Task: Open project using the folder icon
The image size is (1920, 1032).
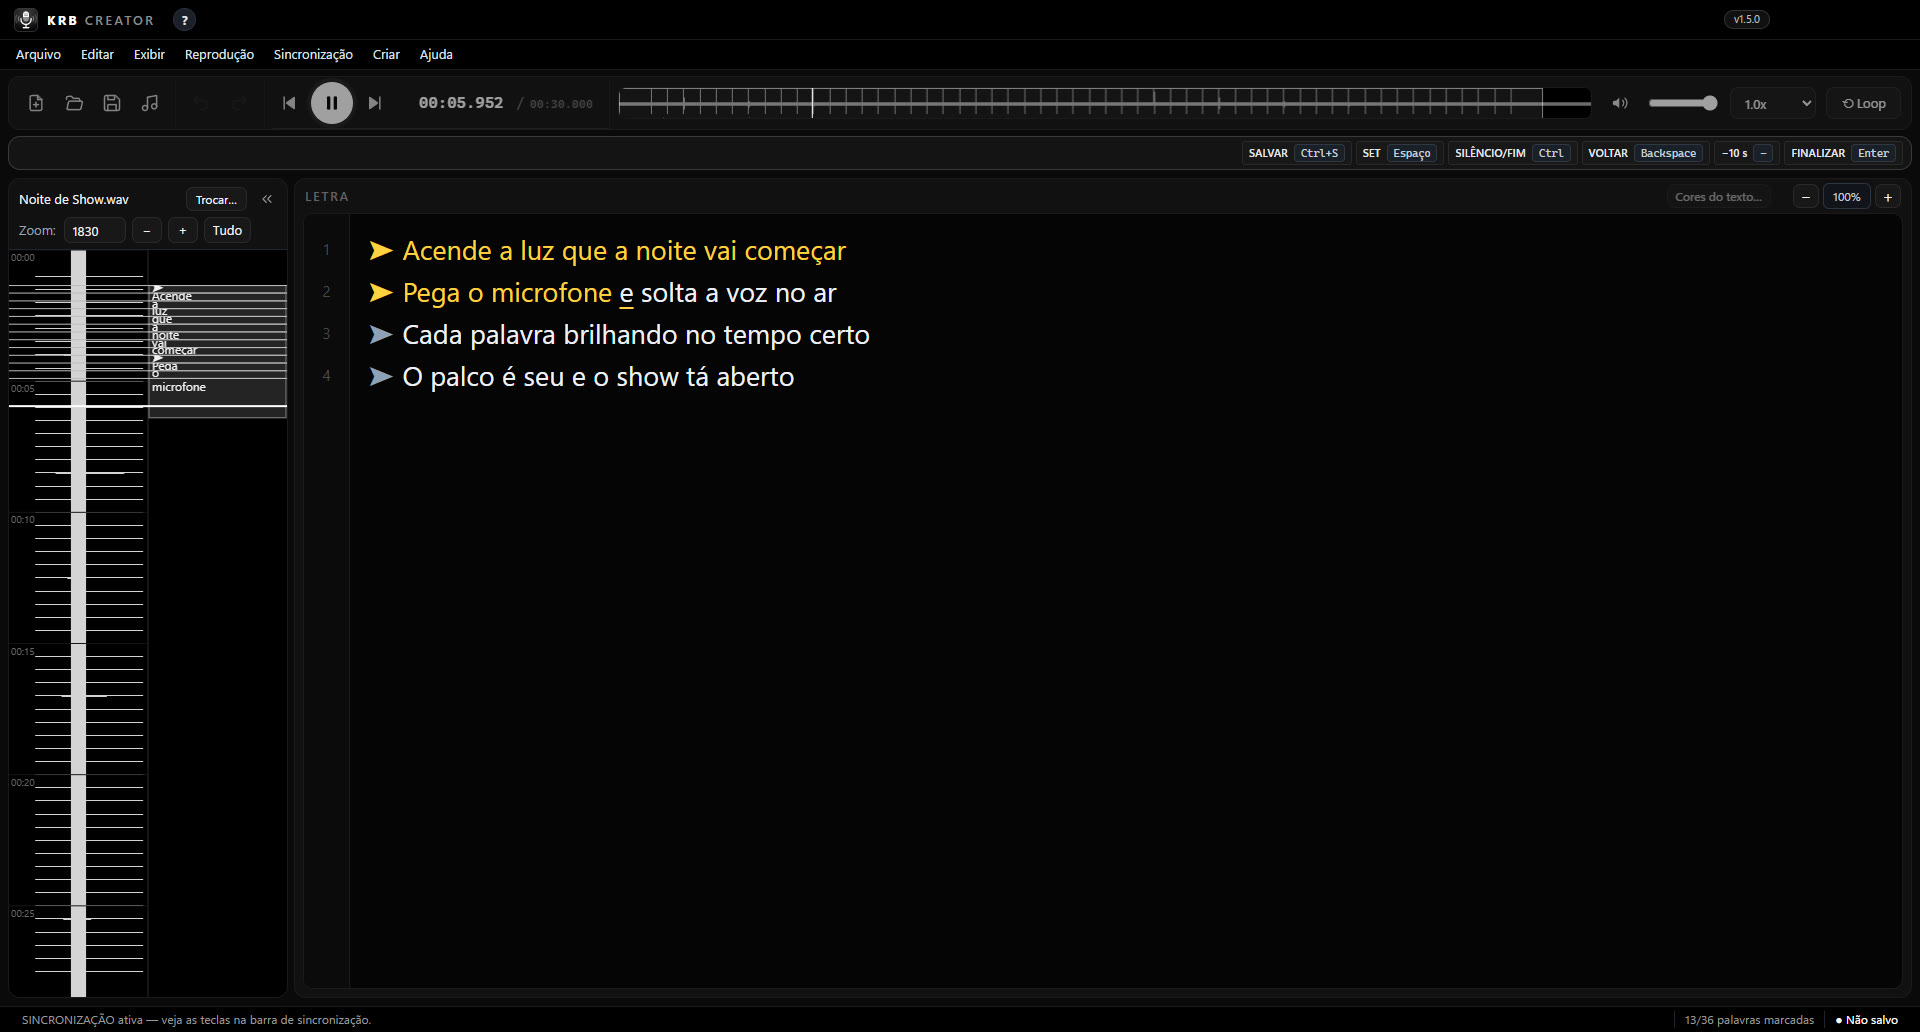Action: click(x=74, y=103)
